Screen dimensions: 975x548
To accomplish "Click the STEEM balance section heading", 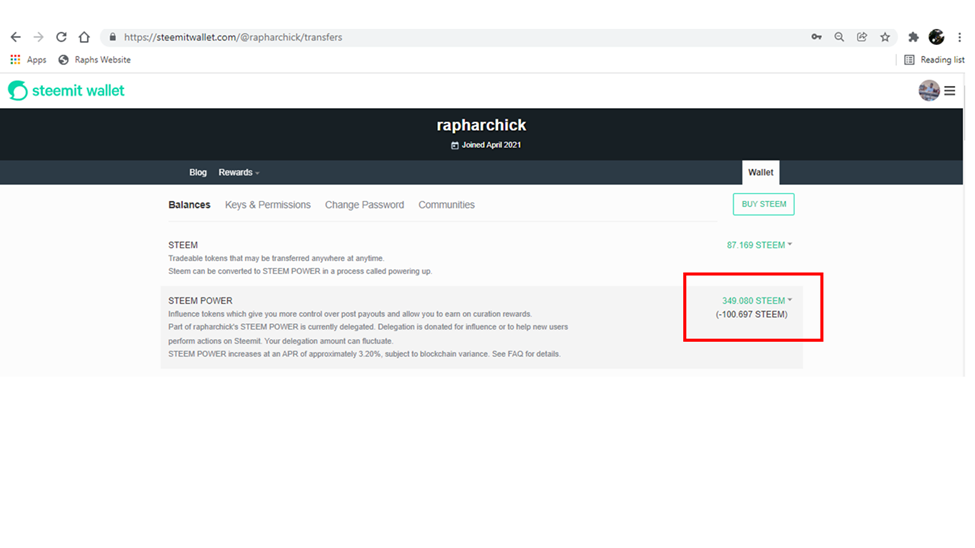I will click(x=183, y=245).
